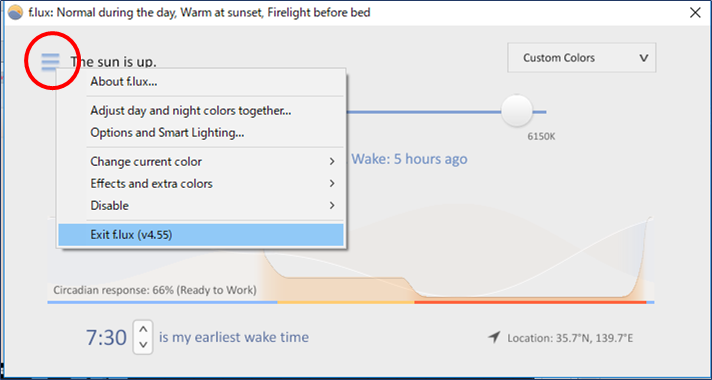Click the color temperature slider knob
This screenshot has height=380, width=712.
(x=516, y=111)
